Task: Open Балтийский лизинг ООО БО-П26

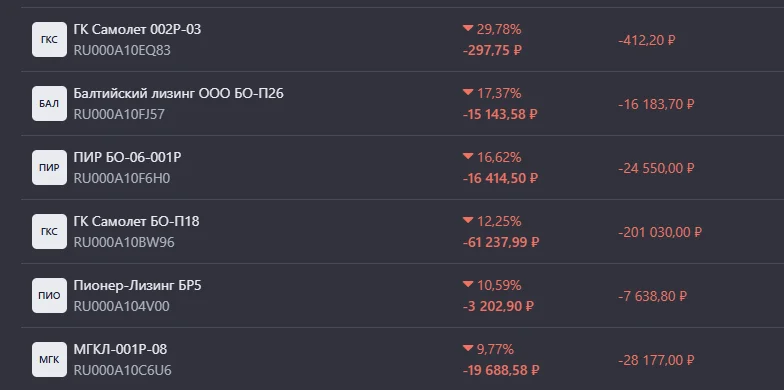Action: coord(178,94)
